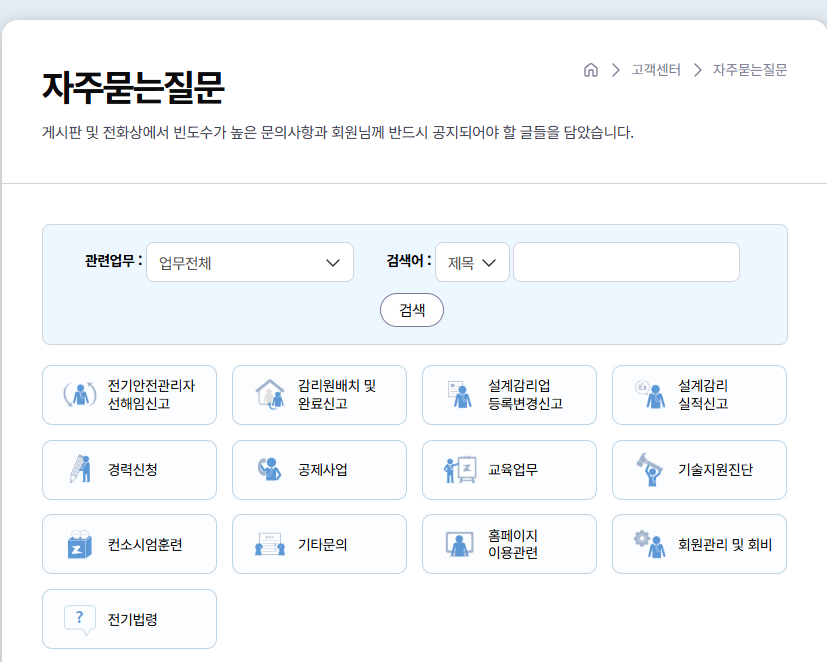The image size is (827, 662).
Task: Open 고객센터 breadcrumb link
Action: tap(656, 70)
